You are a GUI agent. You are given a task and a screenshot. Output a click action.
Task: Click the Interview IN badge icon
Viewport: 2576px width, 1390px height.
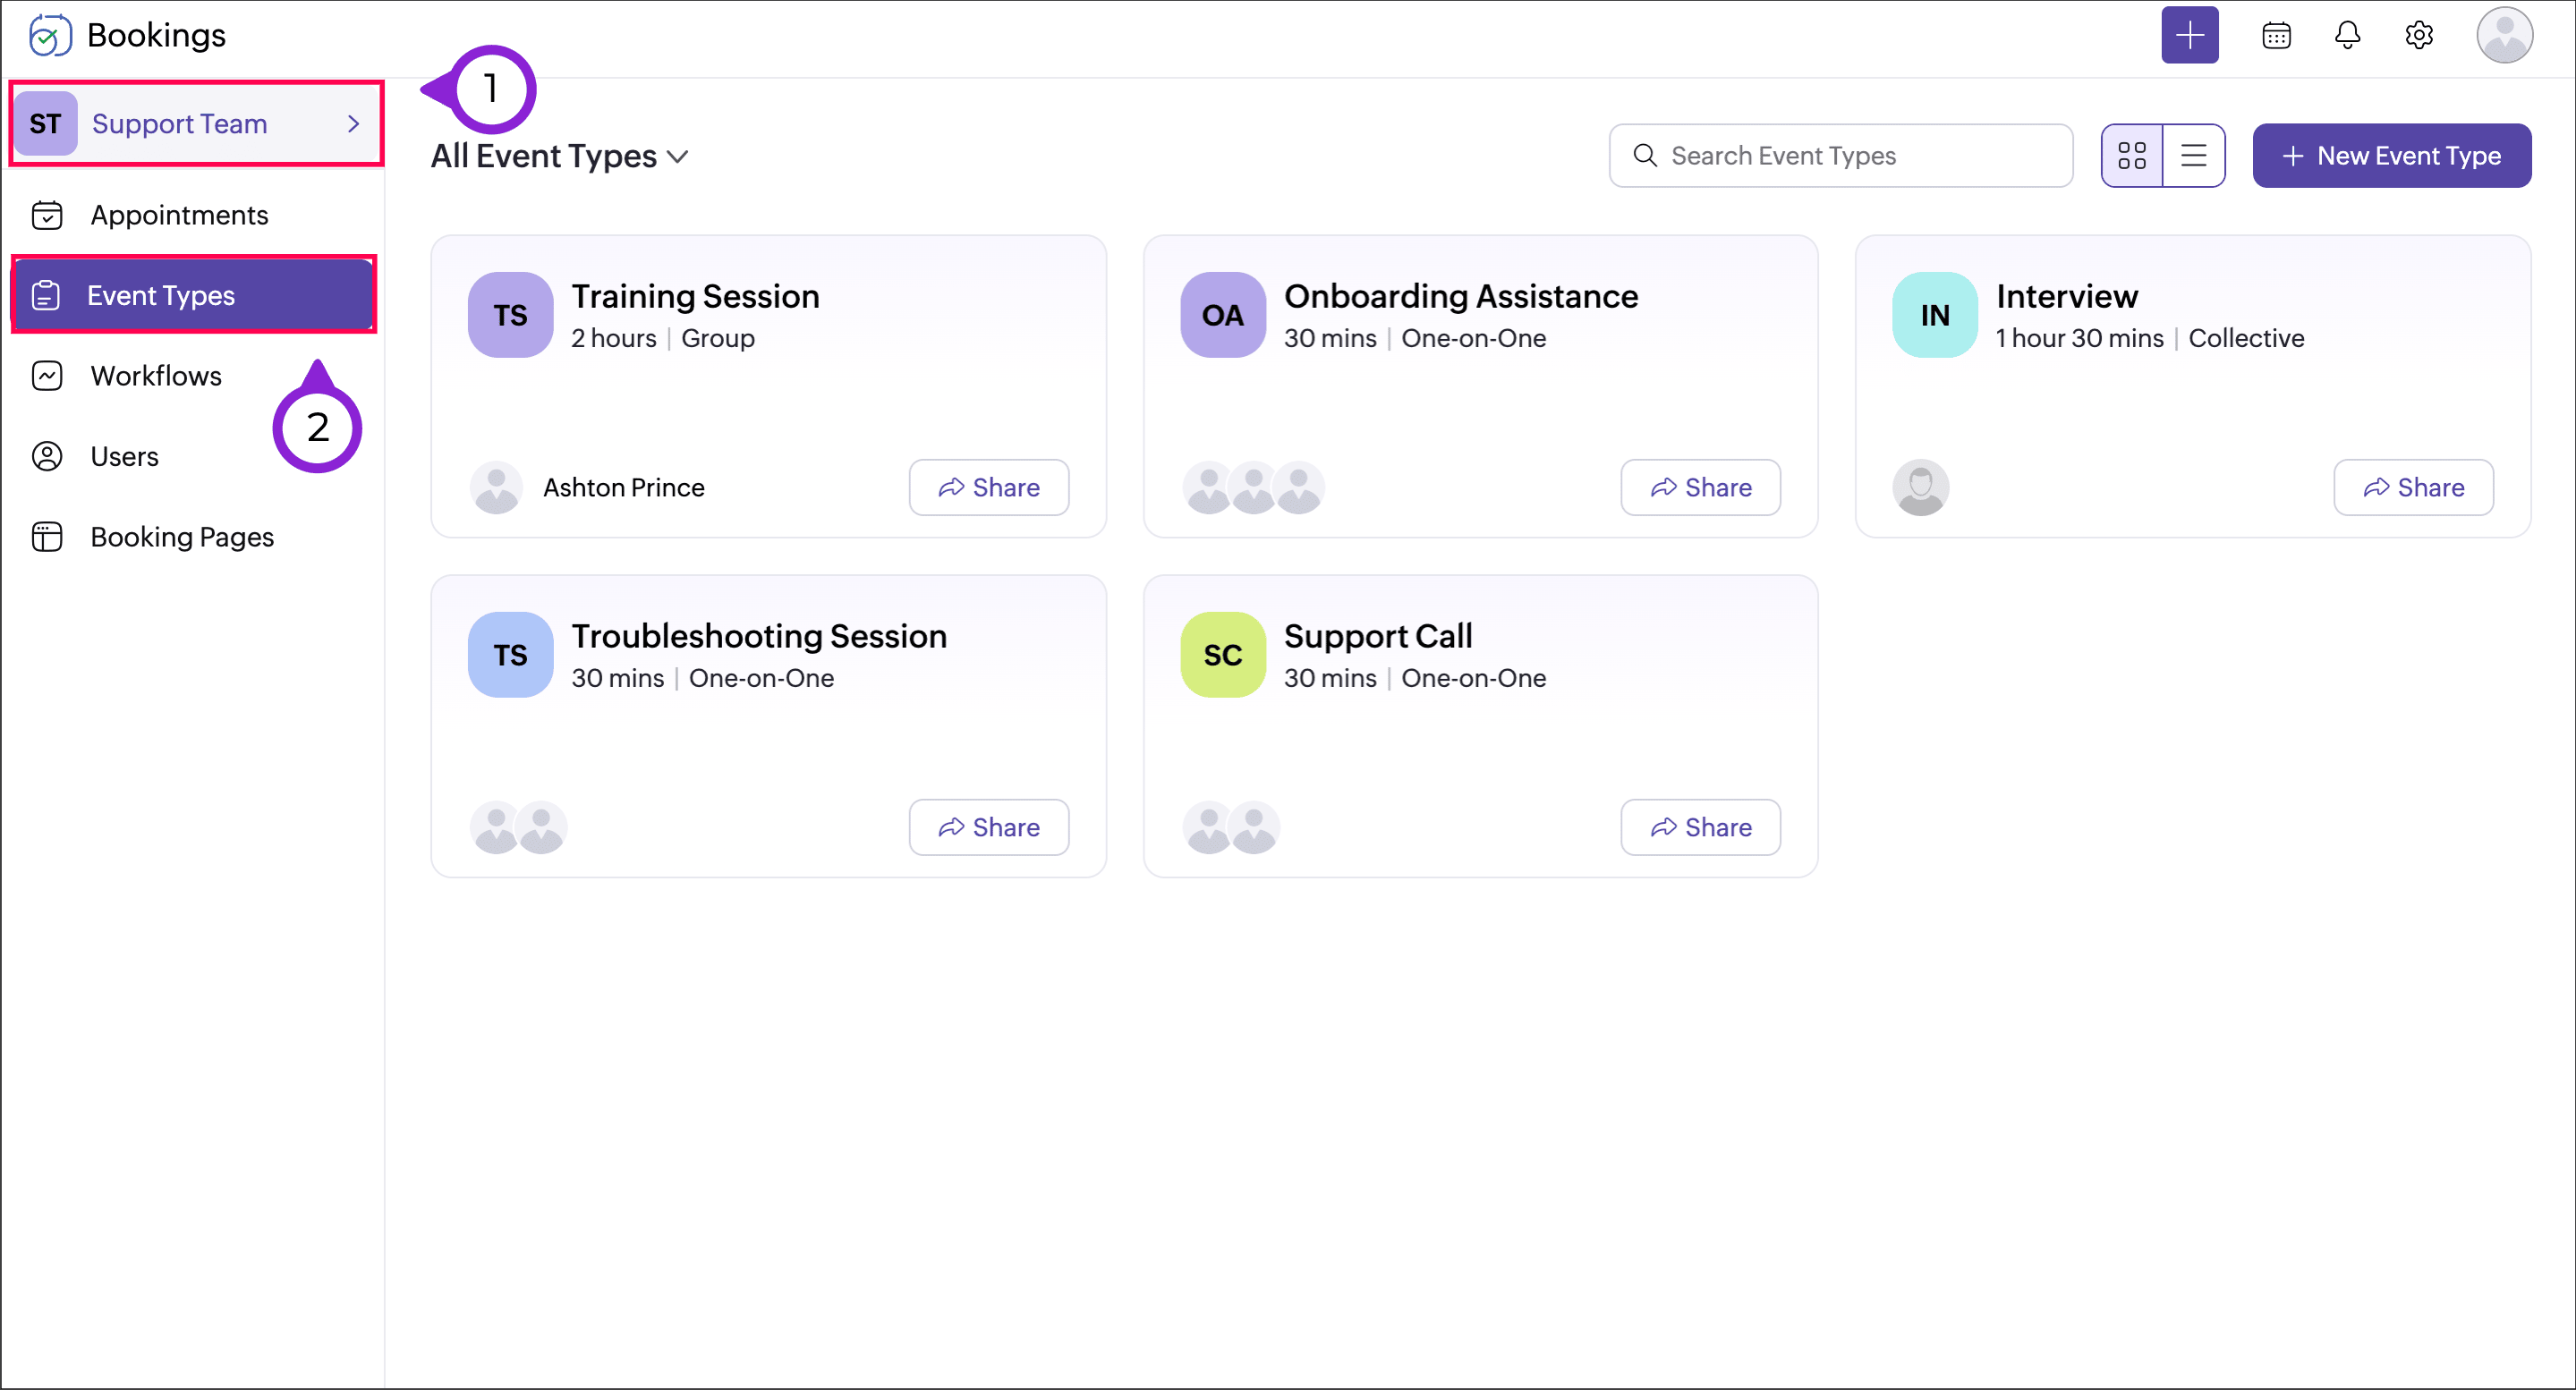(x=1934, y=315)
